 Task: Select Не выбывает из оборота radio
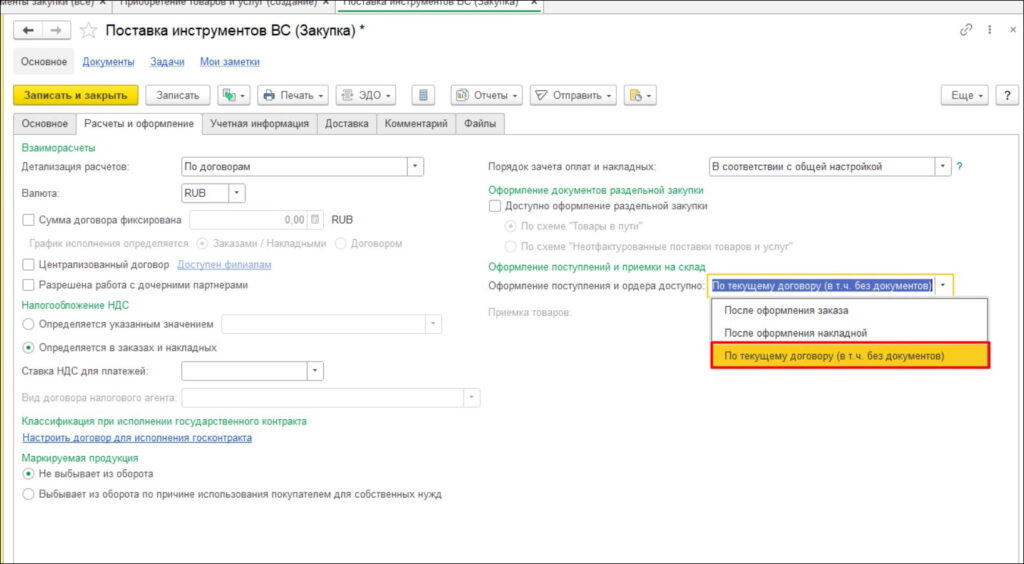pyautogui.click(x=28, y=474)
